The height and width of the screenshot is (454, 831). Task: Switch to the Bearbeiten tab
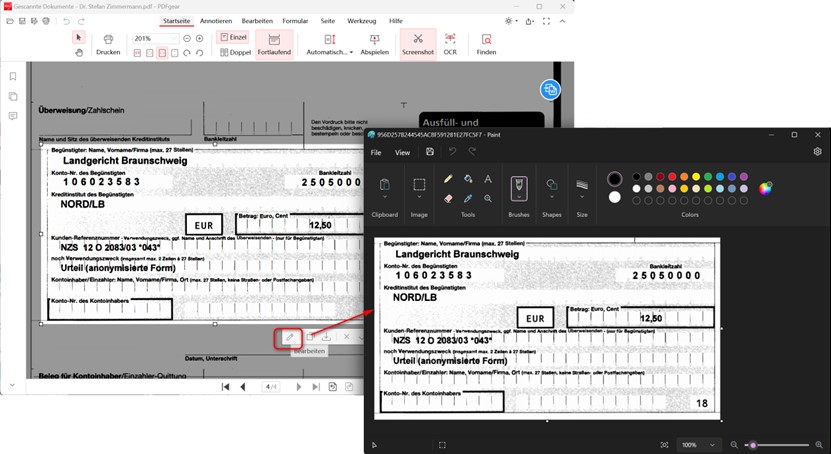coord(257,21)
